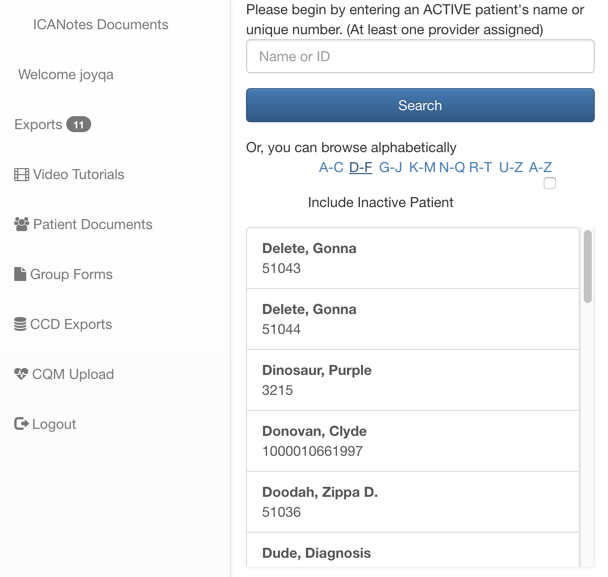Browse patients in the G-J range
Viewport: 608px width, 577px height.
tap(390, 168)
